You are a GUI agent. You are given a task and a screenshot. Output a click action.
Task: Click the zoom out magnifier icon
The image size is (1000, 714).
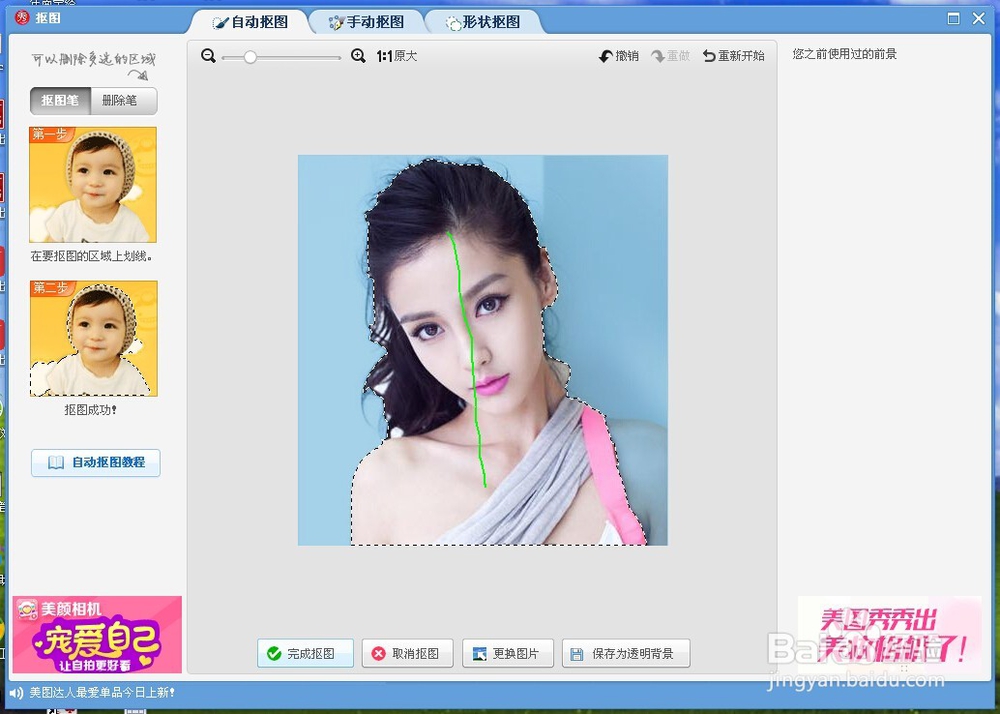pos(209,55)
